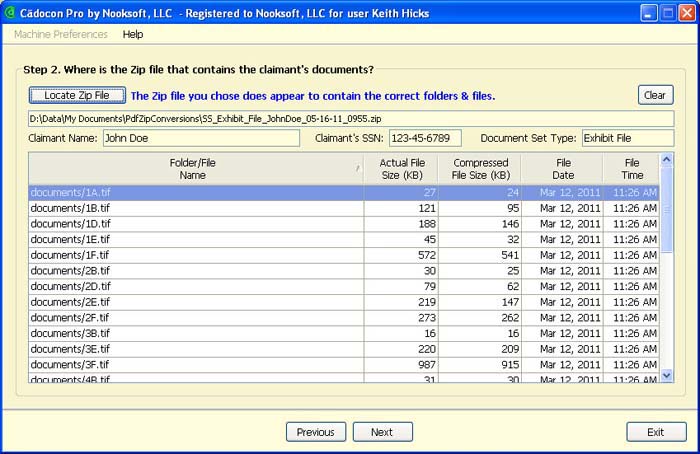
Task: Click the Claimant Name input field
Action: [200, 138]
